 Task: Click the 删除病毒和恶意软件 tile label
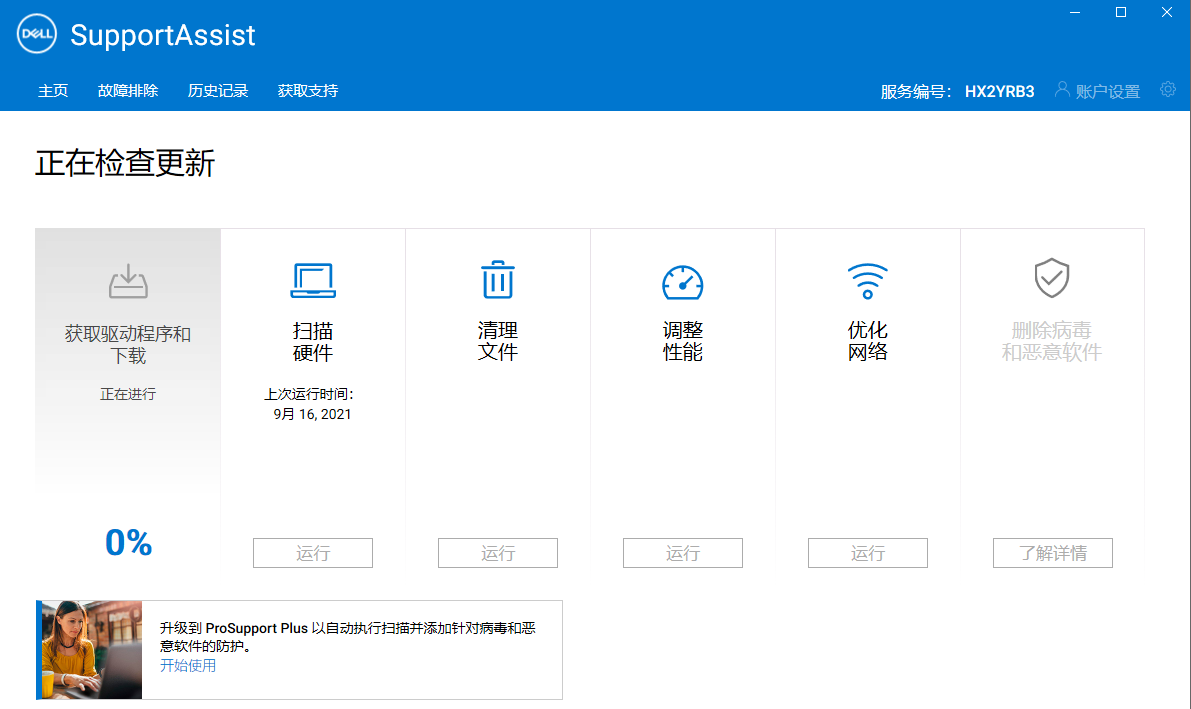[x=1052, y=341]
